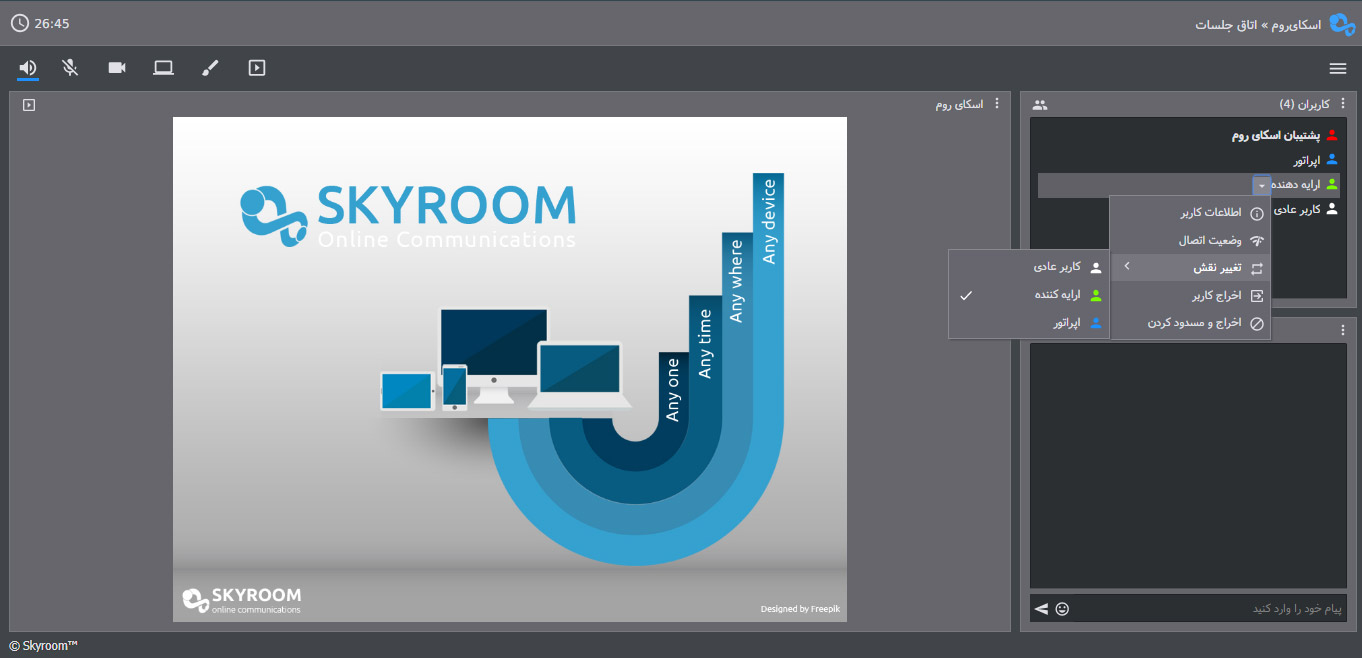This screenshot has height=658, width=1362.
Task: Open the اسکای روم presentation panel options menu
Action: click(x=996, y=104)
